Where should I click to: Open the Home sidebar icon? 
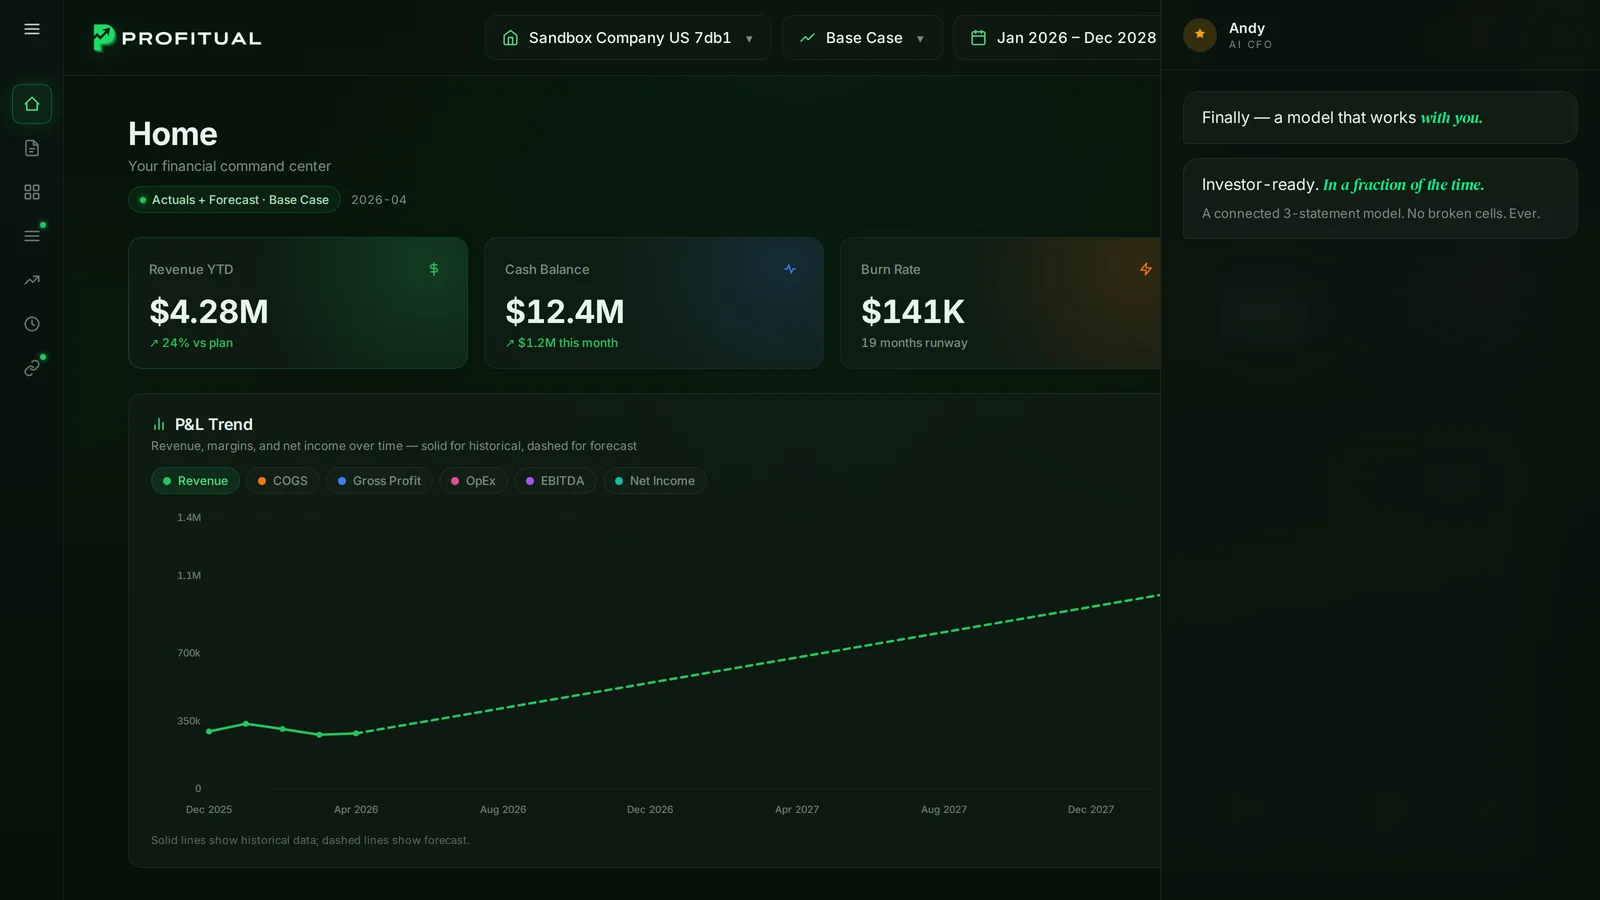[x=32, y=104]
